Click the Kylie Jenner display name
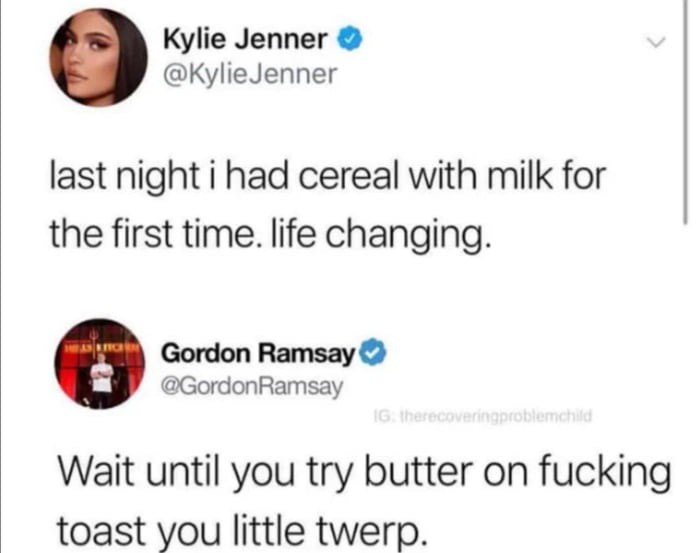Image resolution: width=700 pixels, height=553 pixels. pos(245,39)
